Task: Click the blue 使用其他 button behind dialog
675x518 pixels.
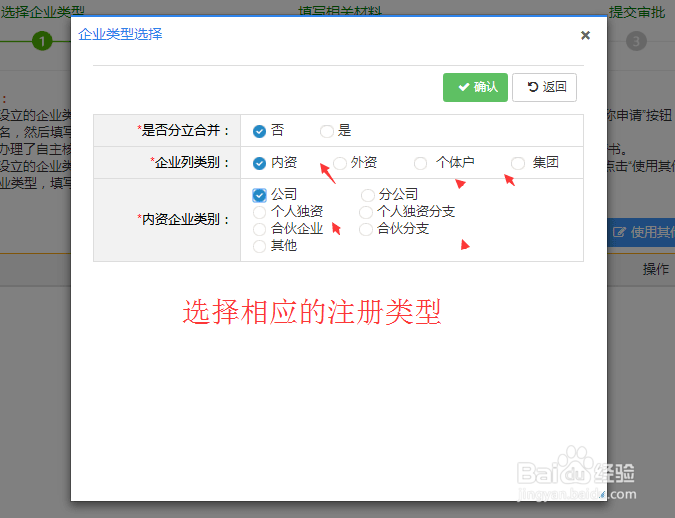Action: coord(641,233)
